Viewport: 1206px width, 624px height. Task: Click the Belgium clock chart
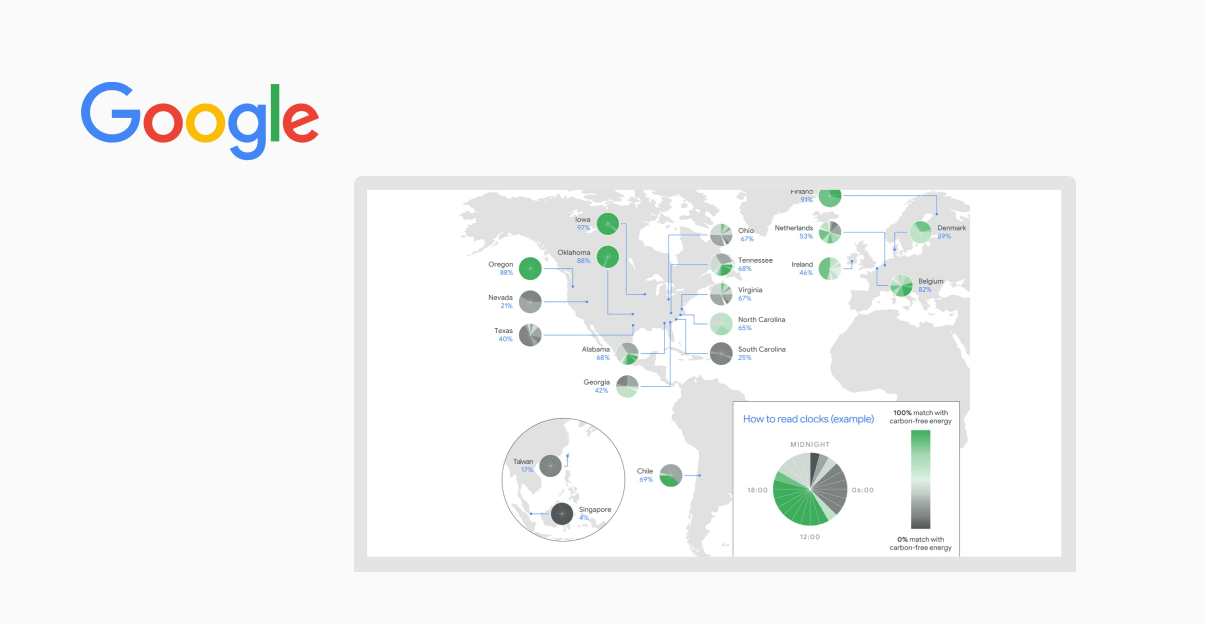(902, 286)
